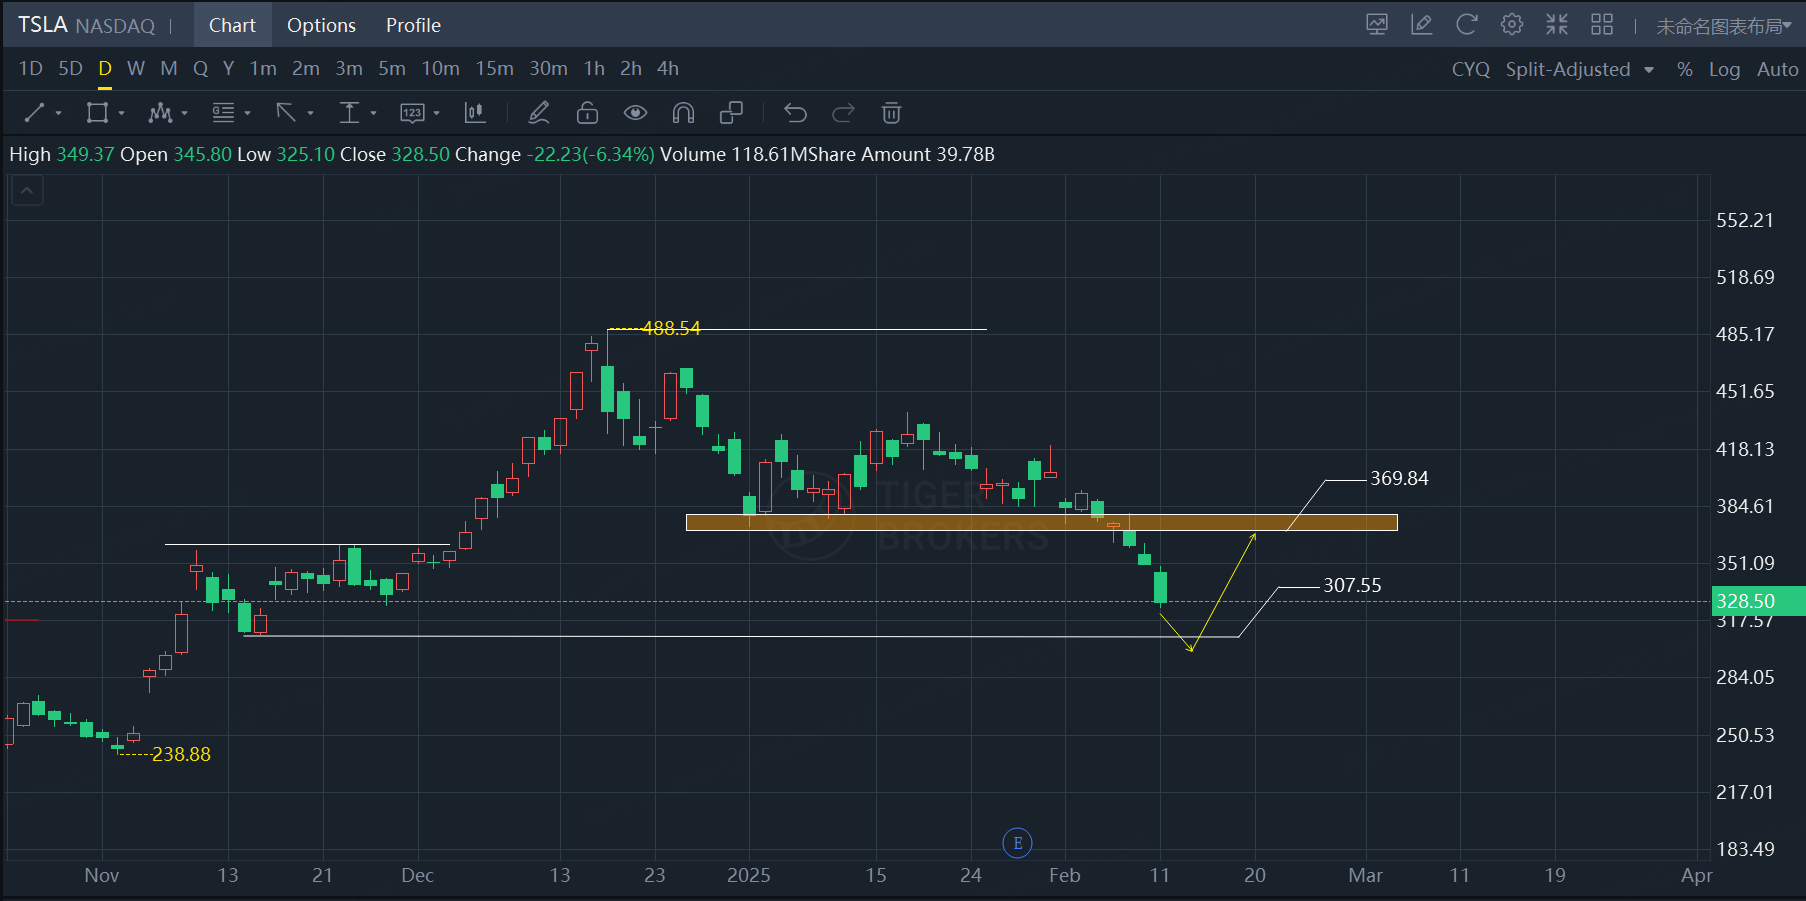This screenshot has height=901, width=1806.
Task: Click the refresh chart icon
Action: coord(1467,25)
